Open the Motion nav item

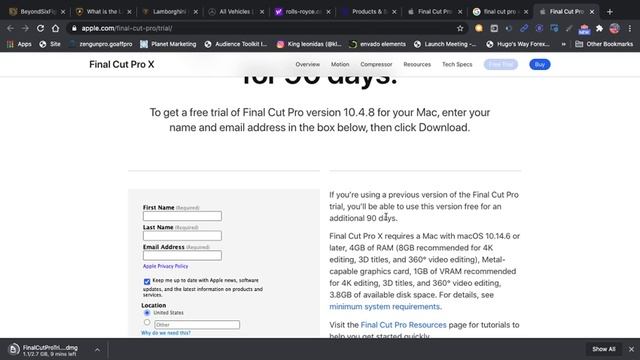[x=340, y=64]
